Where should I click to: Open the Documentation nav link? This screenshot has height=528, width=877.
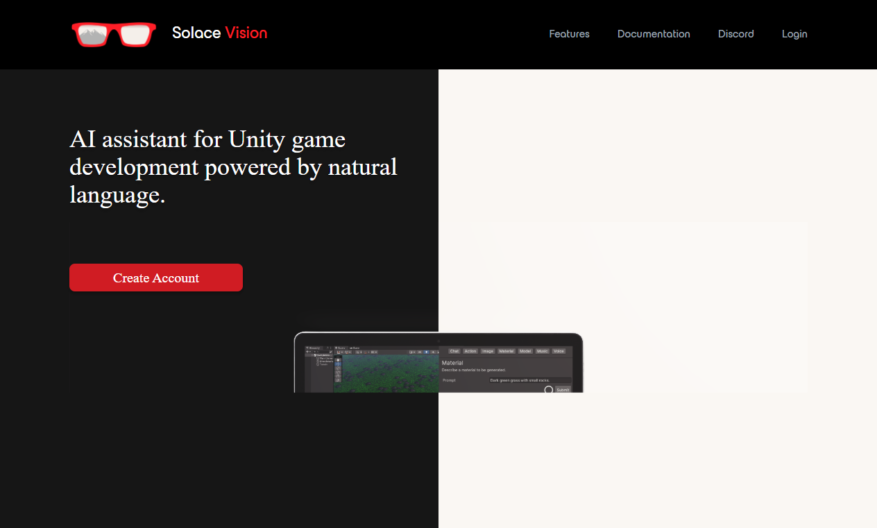pos(653,34)
